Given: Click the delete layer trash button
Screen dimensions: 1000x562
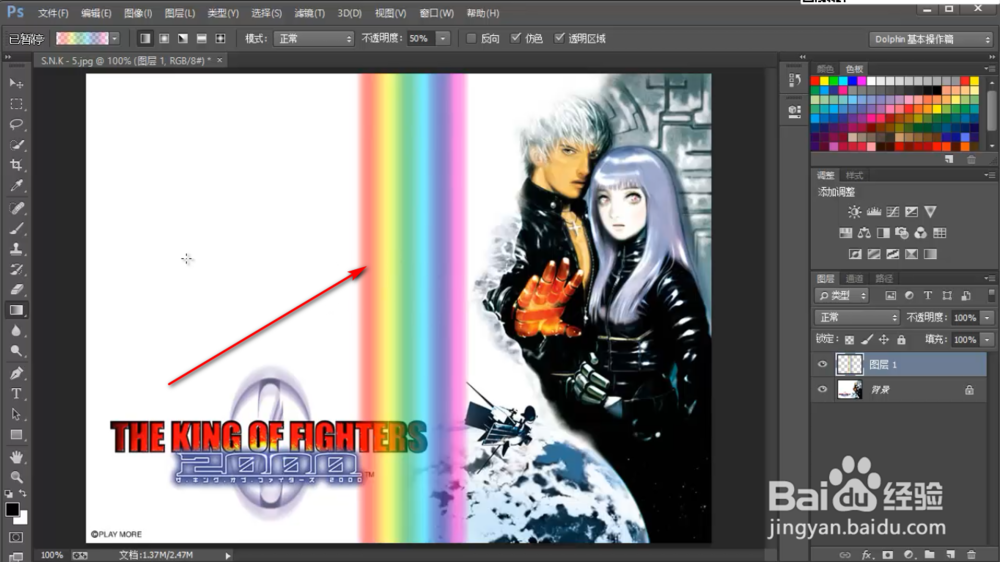Looking at the screenshot, I should 971,555.
